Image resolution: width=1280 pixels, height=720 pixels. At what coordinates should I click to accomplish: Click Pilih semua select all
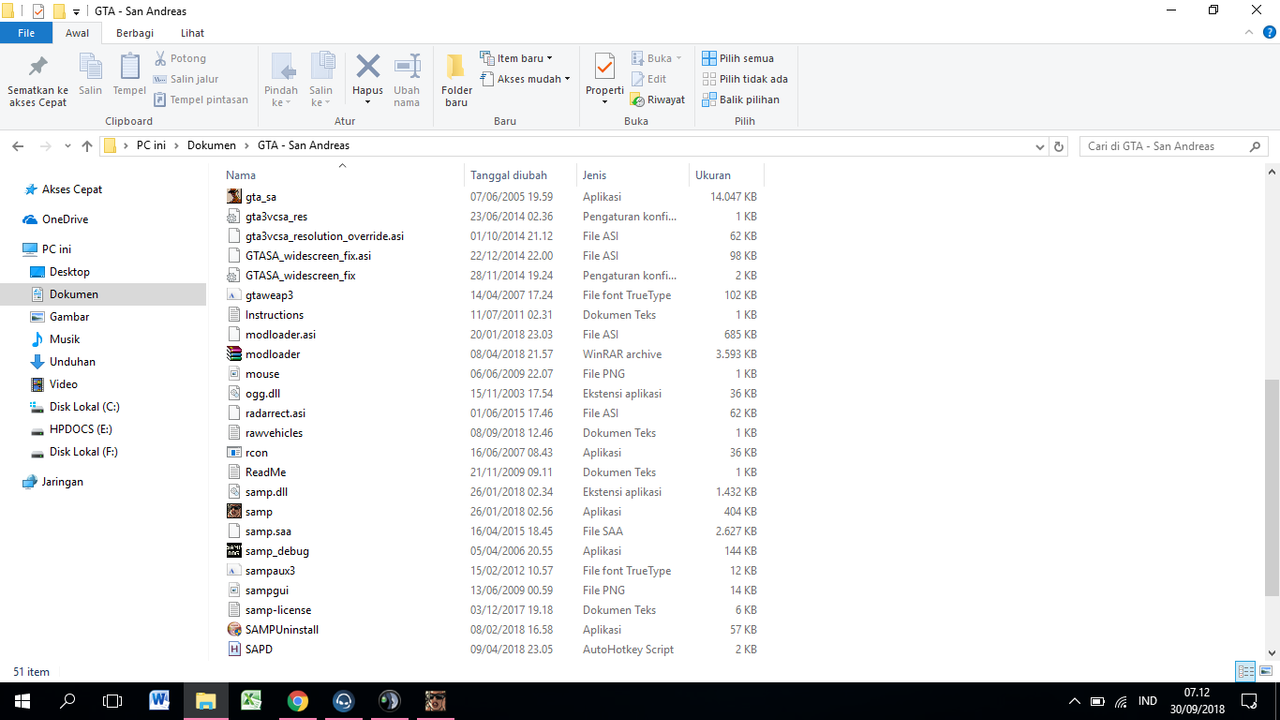738,58
